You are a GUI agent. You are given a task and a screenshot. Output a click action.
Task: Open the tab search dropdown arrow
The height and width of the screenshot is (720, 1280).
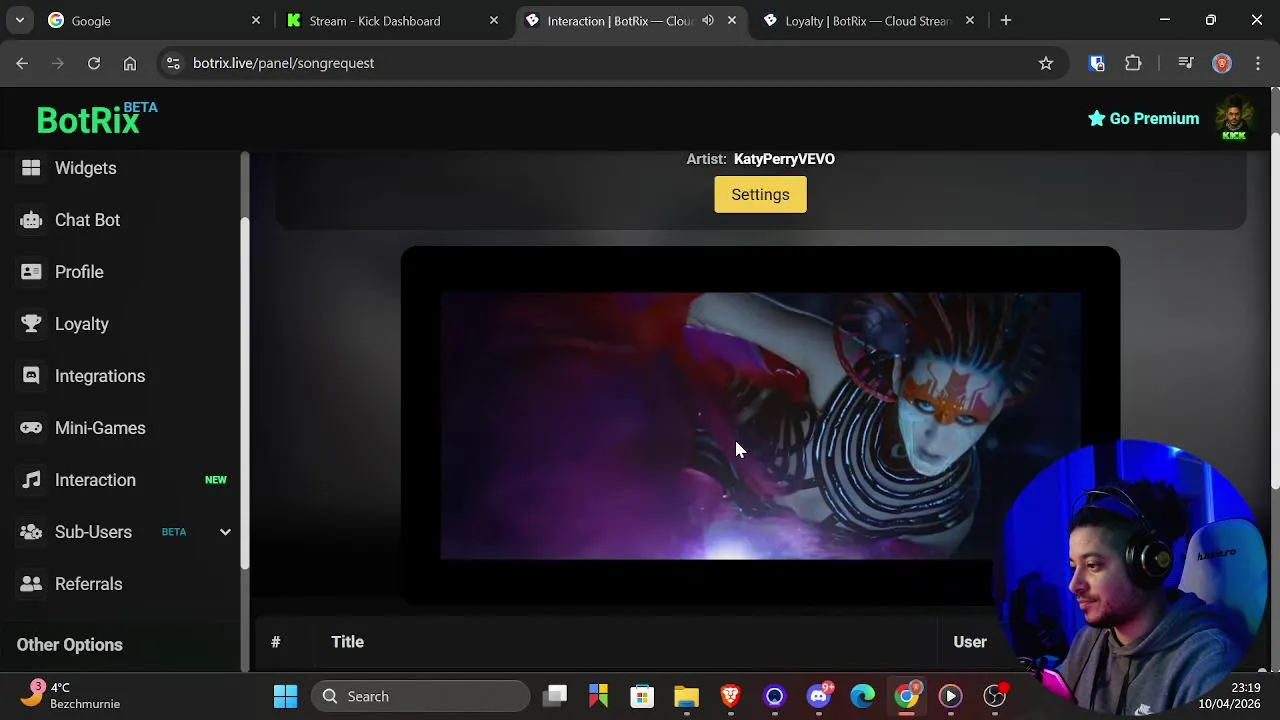click(x=19, y=20)
